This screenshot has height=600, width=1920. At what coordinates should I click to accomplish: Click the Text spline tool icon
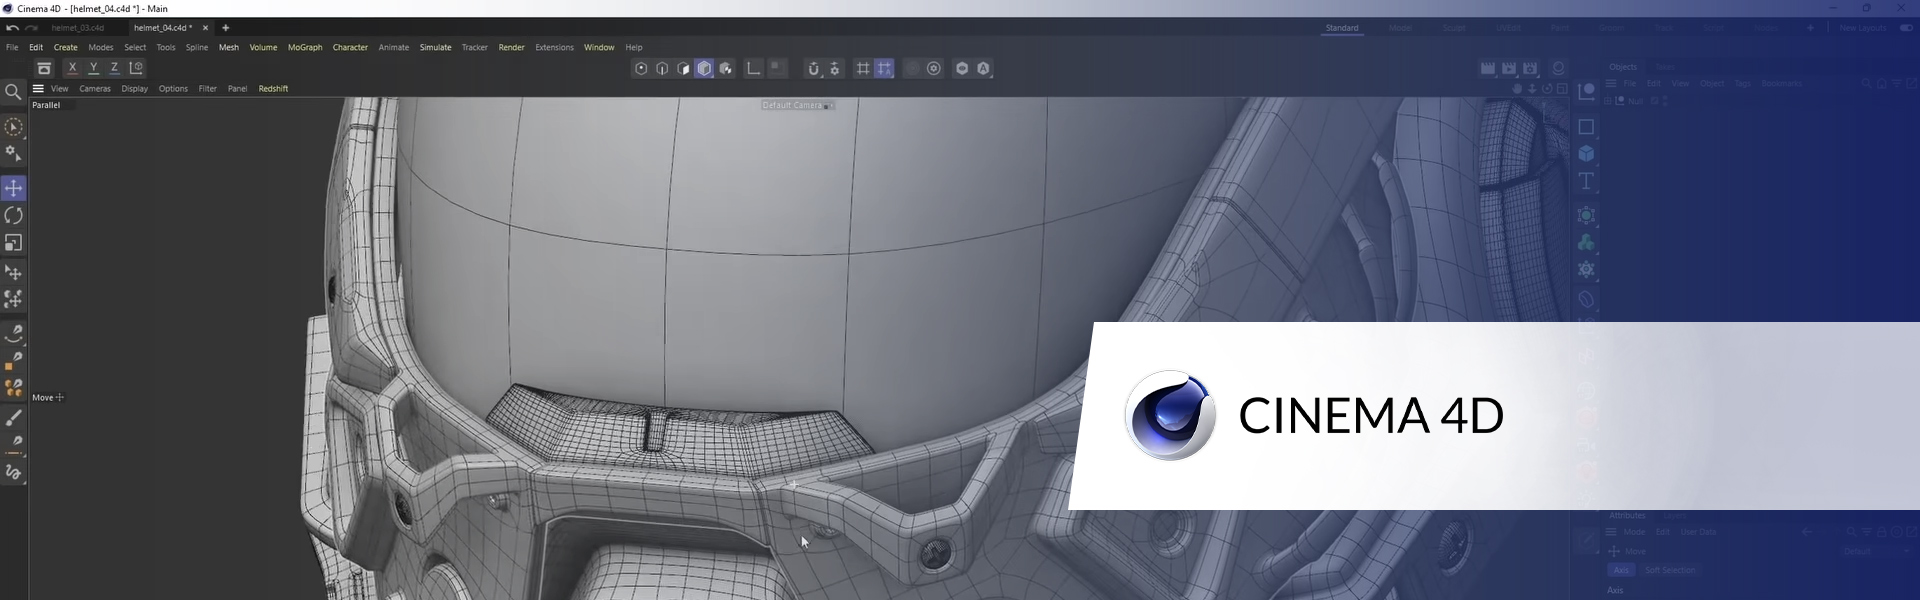[x=1586, y=181]
